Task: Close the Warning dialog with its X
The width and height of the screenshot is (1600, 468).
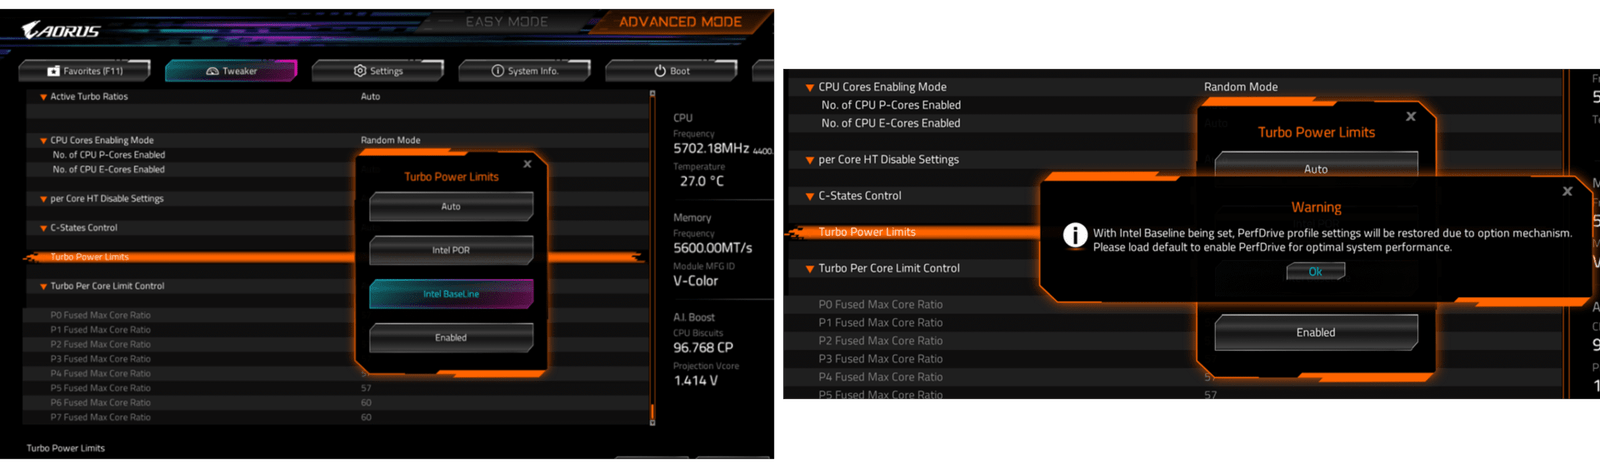Action: pos(1567,191)
